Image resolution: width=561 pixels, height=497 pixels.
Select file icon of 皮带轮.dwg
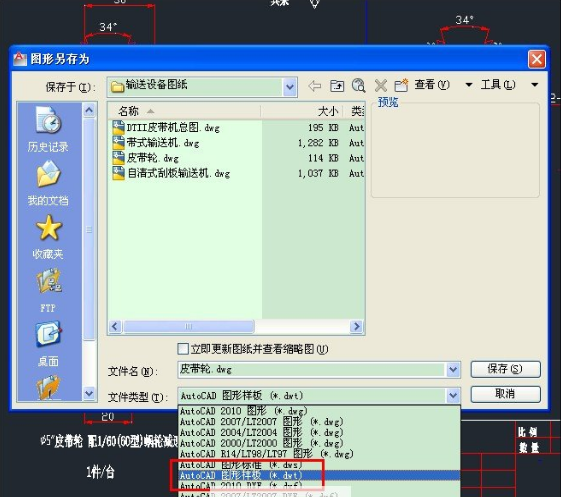click(x=118, y=158)
